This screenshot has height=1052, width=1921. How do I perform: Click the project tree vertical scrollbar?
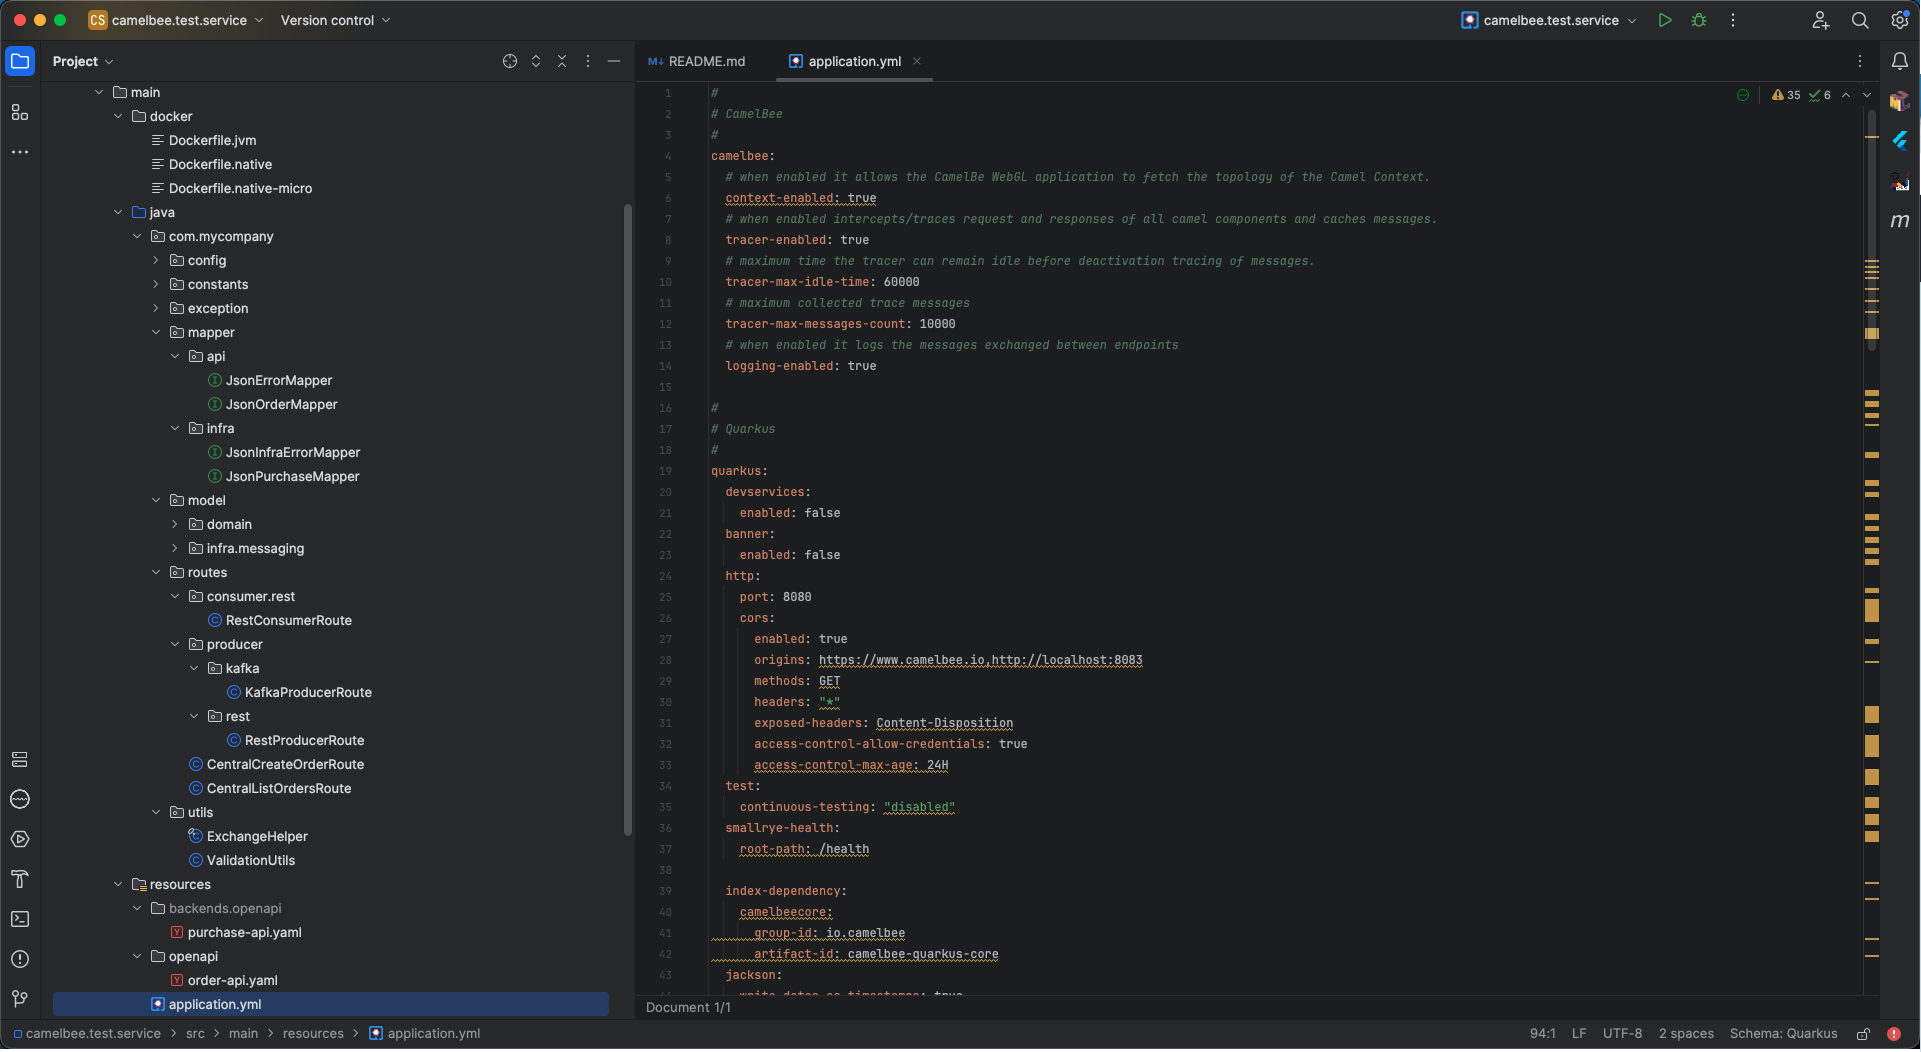[628, 520]
